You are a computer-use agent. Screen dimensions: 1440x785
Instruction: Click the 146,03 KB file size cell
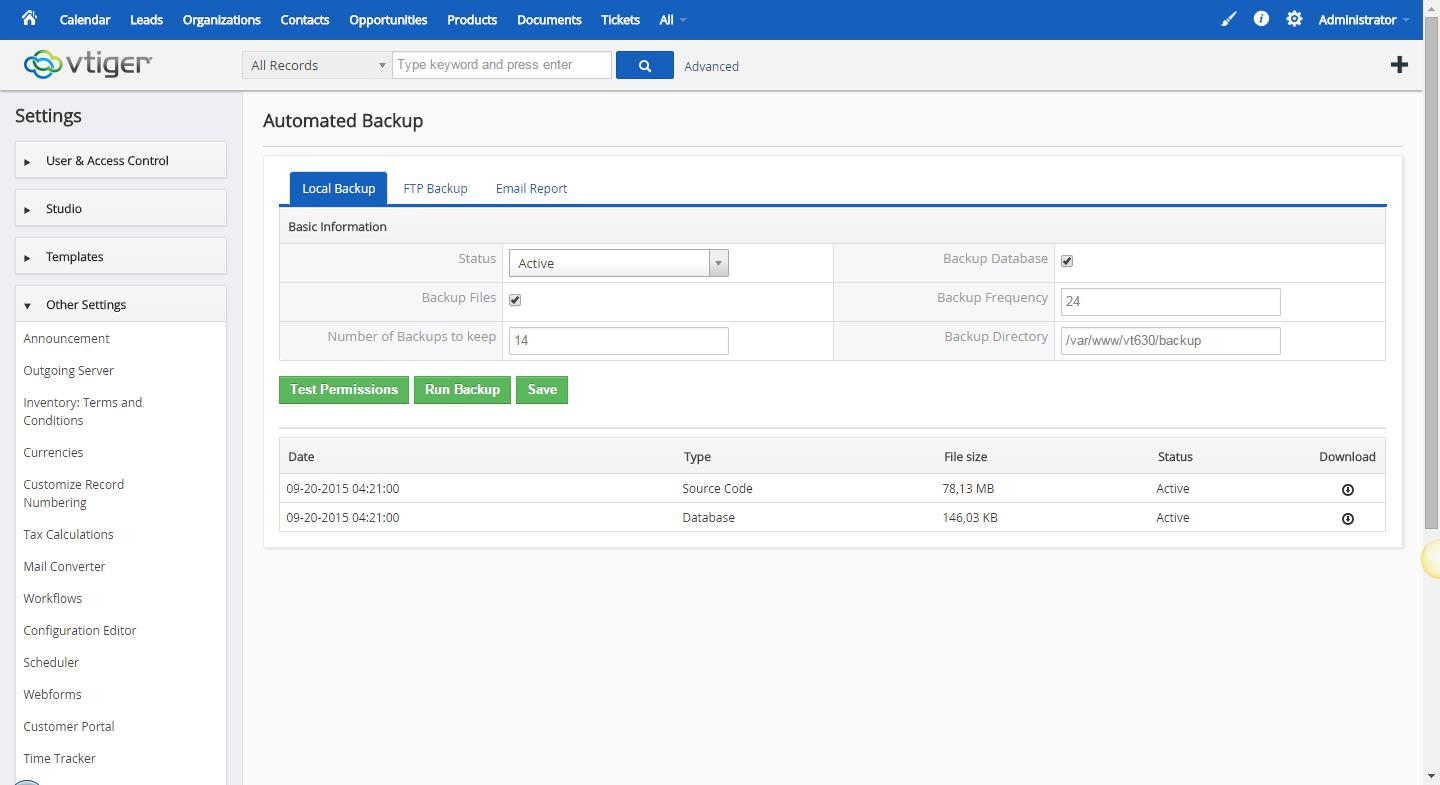coord(970,518)
